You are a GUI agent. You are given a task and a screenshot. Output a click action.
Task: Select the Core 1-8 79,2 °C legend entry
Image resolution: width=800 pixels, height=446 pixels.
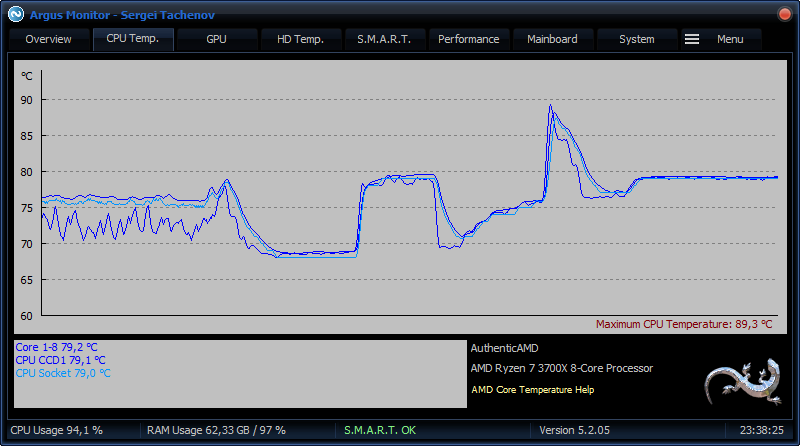56,347
